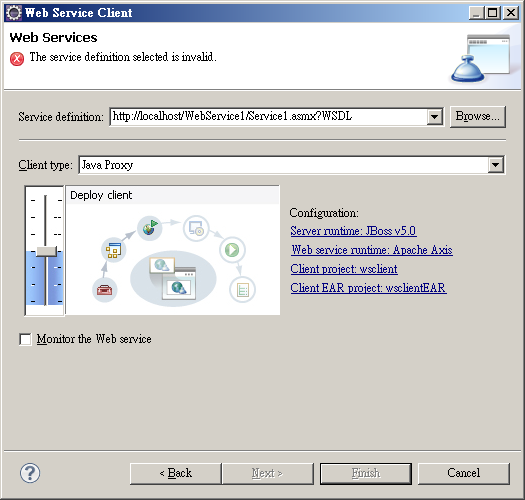Cancel the Web Service Client wizard
This screenshot has width=525, height=500.
coord(464,473)
